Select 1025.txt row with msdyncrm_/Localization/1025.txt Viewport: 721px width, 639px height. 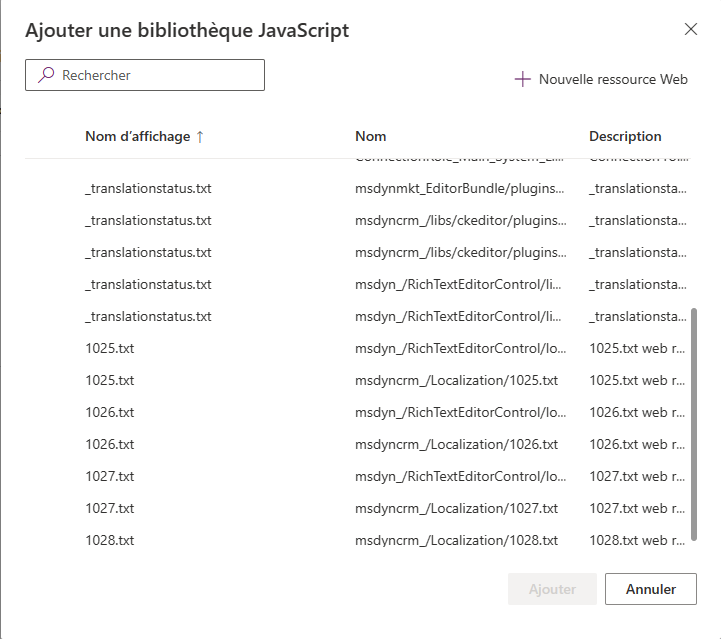click(358, 380)
